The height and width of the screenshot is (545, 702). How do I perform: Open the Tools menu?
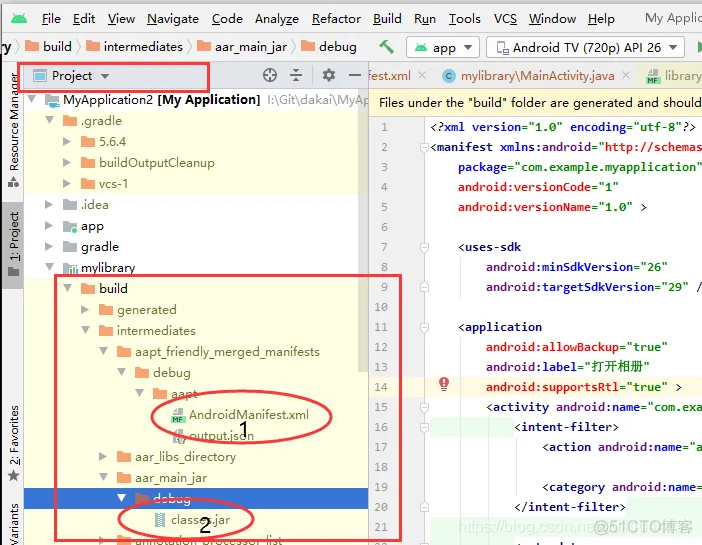(465, 19)
